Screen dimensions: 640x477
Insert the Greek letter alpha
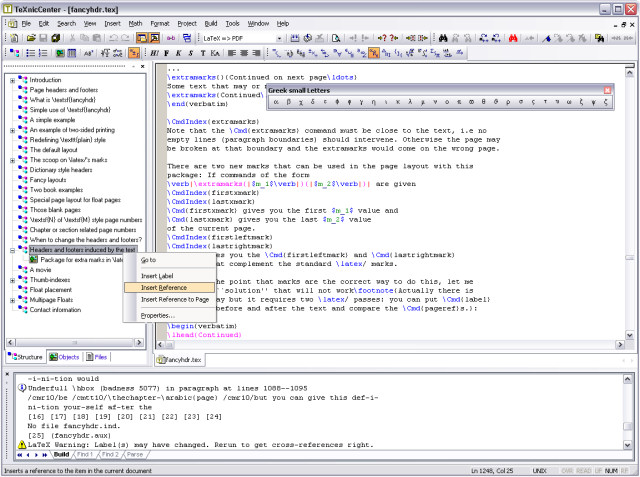pos(276,102)
